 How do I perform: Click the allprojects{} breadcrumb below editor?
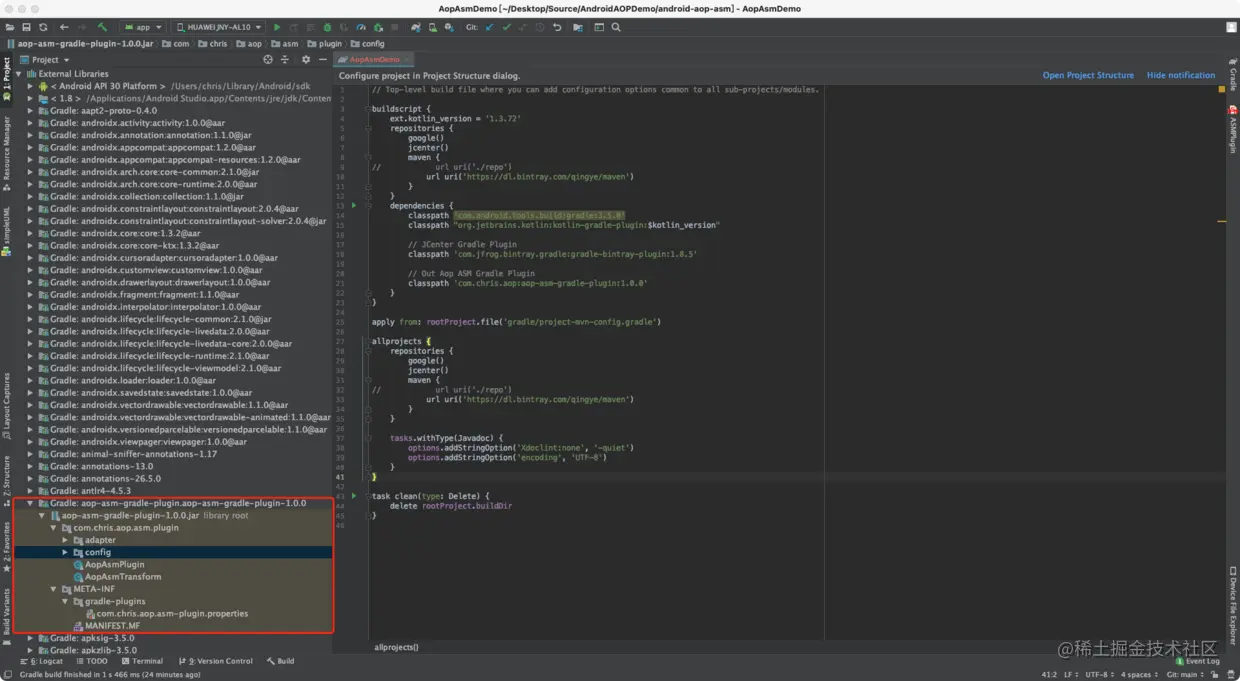(396, 647)
